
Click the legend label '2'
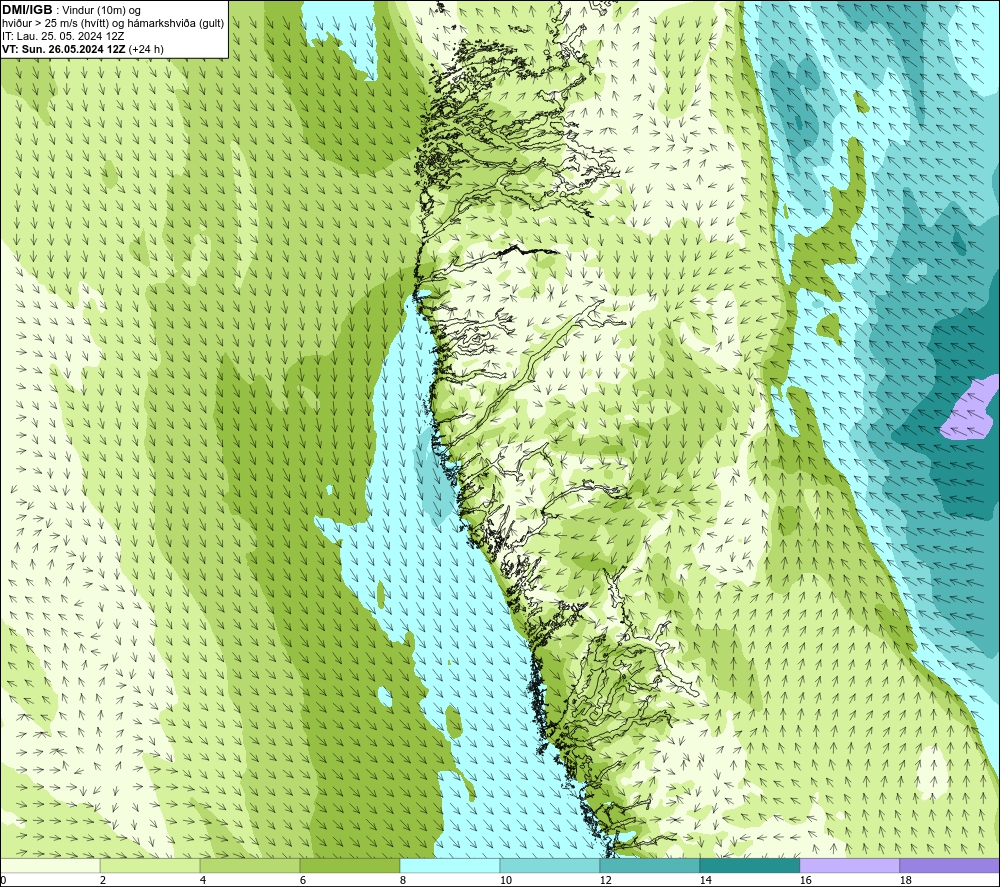[x=103, y=881]
